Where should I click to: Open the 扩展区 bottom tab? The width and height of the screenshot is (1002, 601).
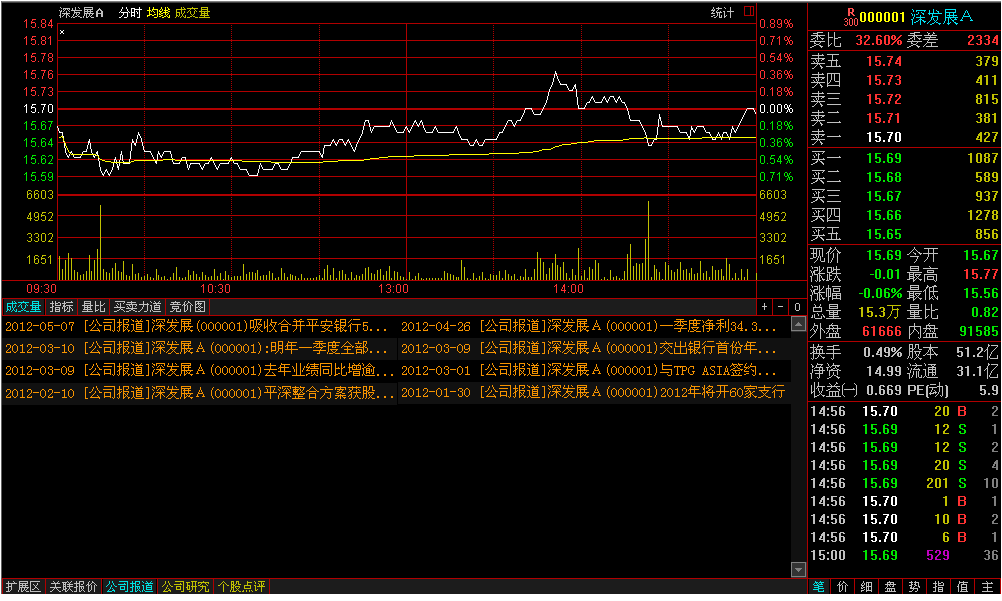(23, 586)
